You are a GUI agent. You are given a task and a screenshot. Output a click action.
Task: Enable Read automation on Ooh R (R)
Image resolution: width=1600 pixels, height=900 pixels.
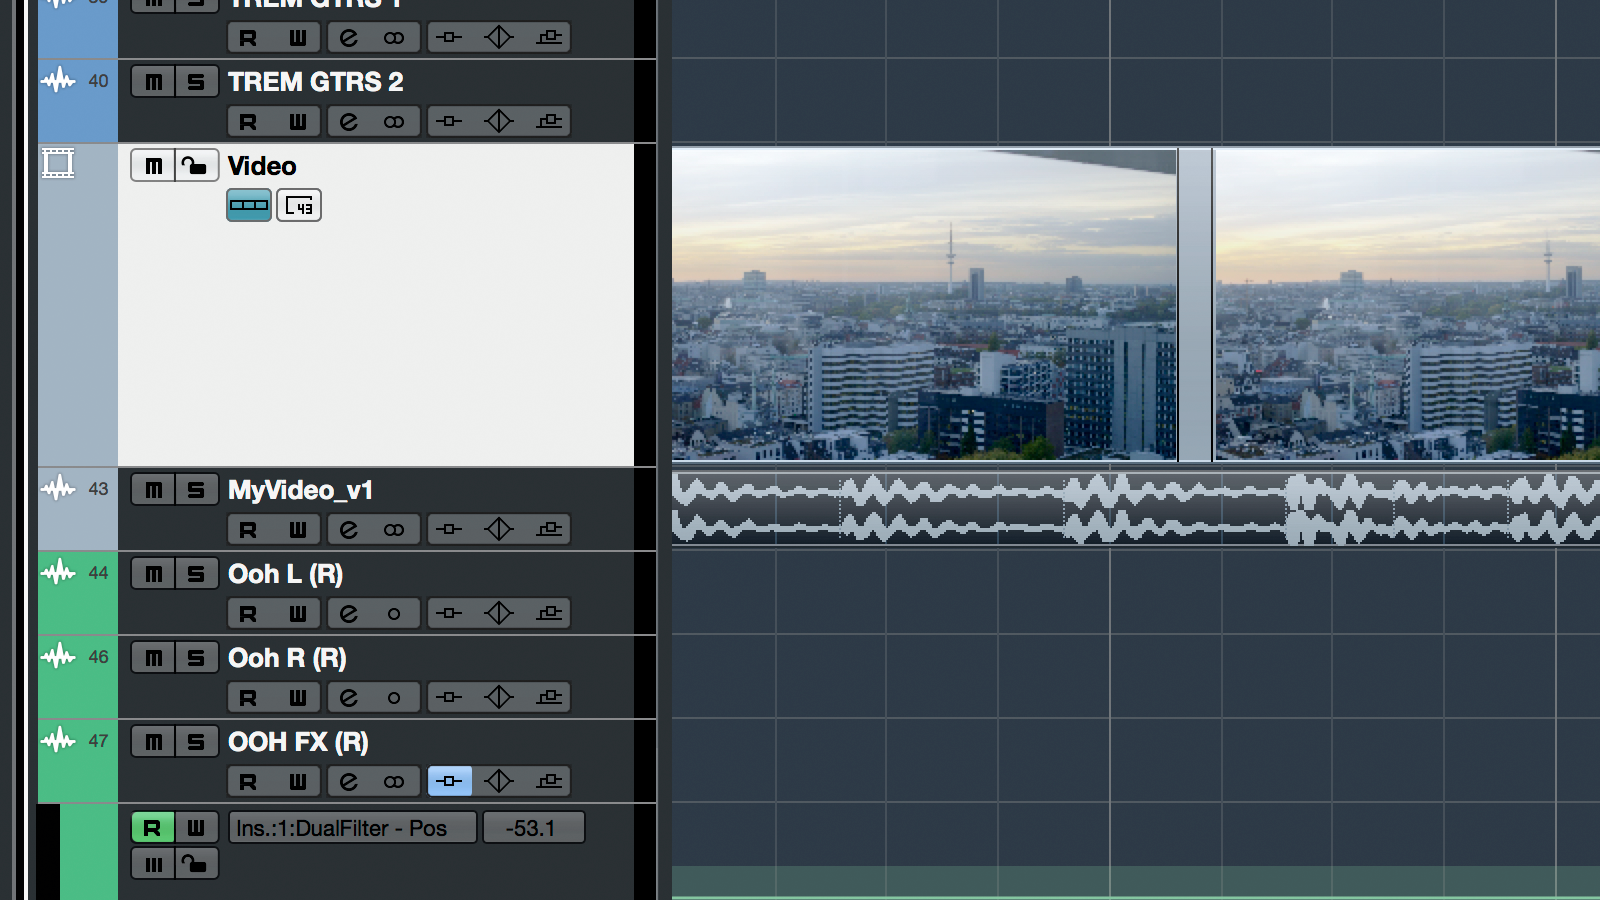pyautogui.click(x=248, y=698)
